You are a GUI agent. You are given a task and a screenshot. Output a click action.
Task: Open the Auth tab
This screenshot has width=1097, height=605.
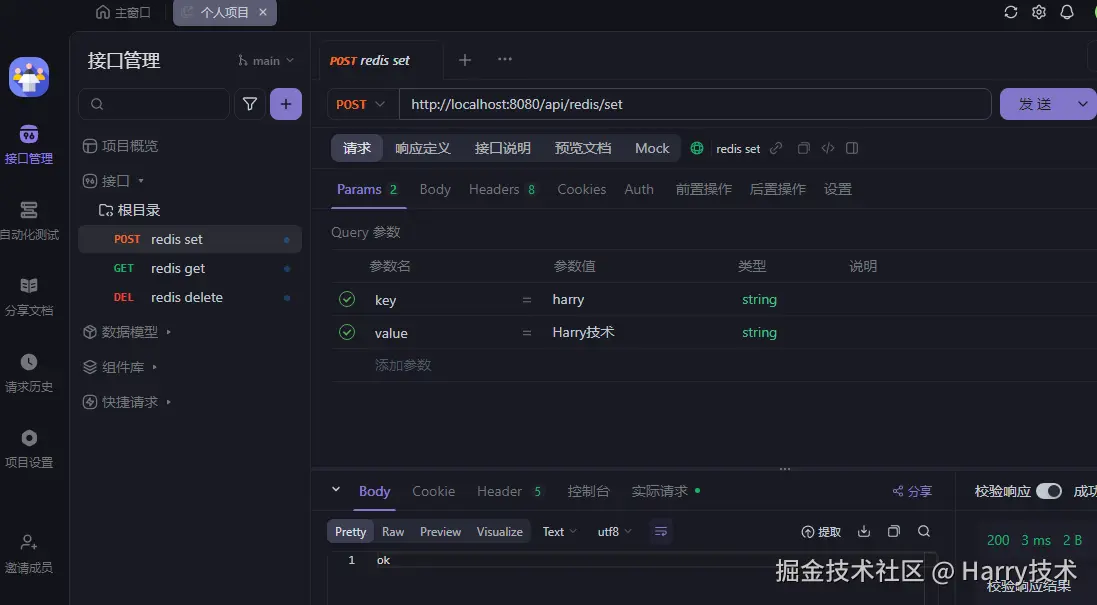(639, 190)
